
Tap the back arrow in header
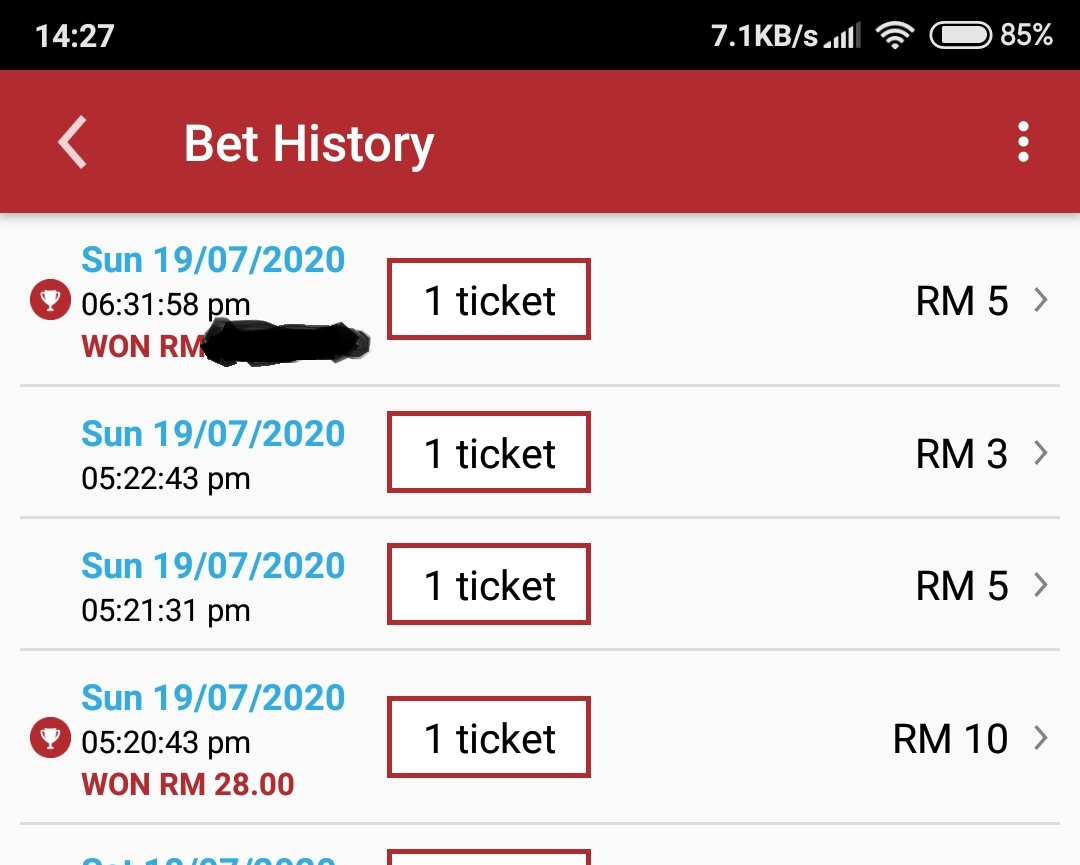click(72, 142)
